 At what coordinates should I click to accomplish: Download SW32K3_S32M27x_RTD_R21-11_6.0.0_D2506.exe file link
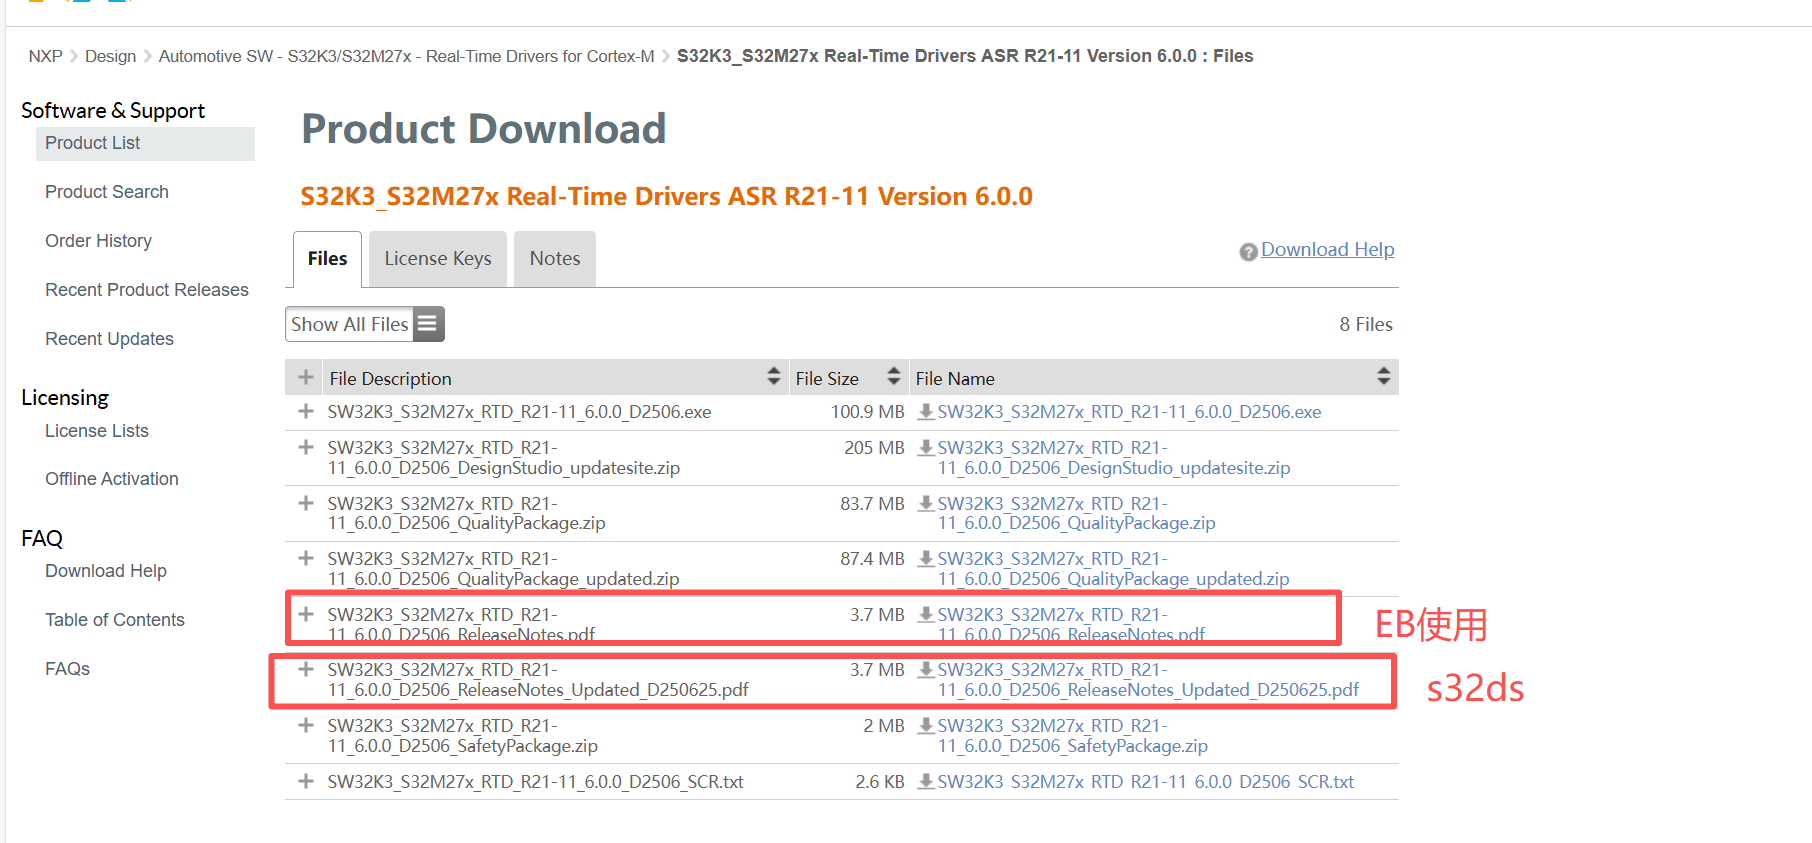coord(1129,411)
